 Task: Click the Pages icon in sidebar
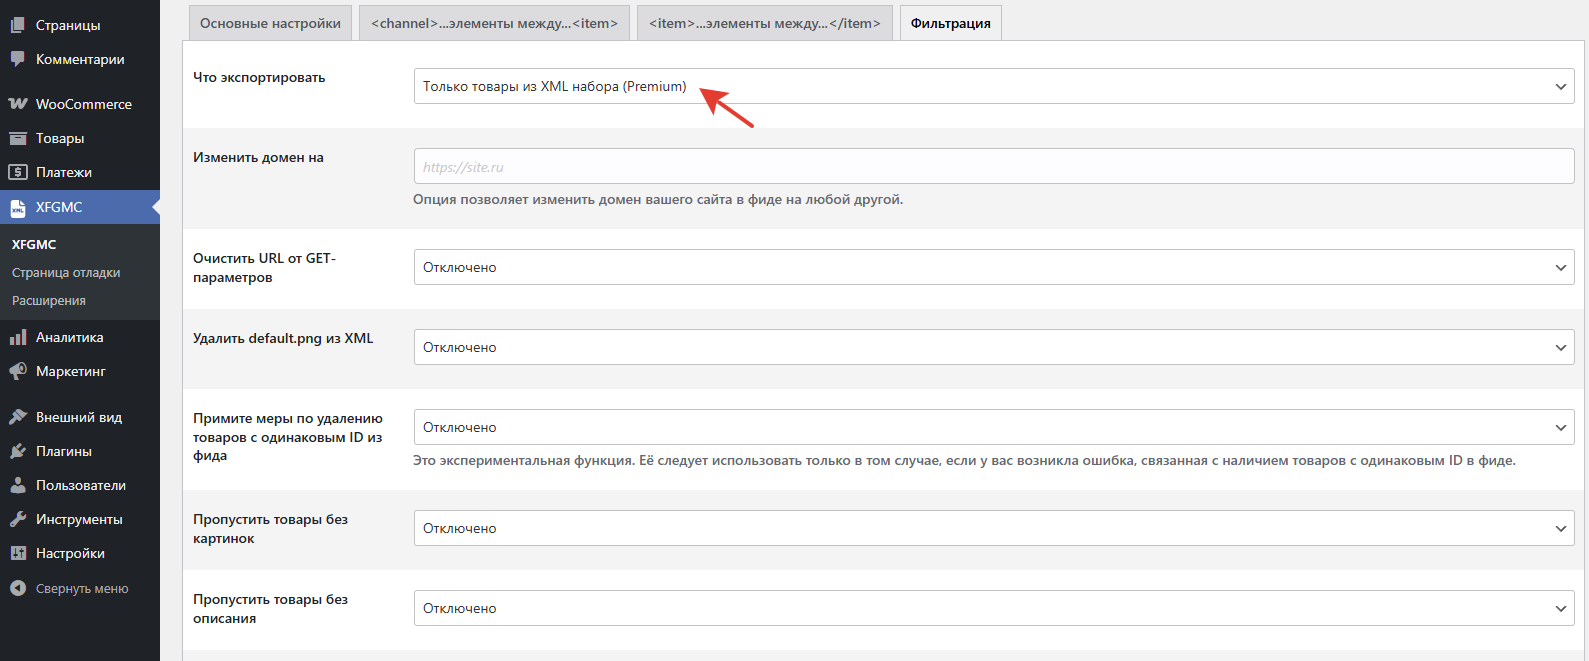coord(18,25)
